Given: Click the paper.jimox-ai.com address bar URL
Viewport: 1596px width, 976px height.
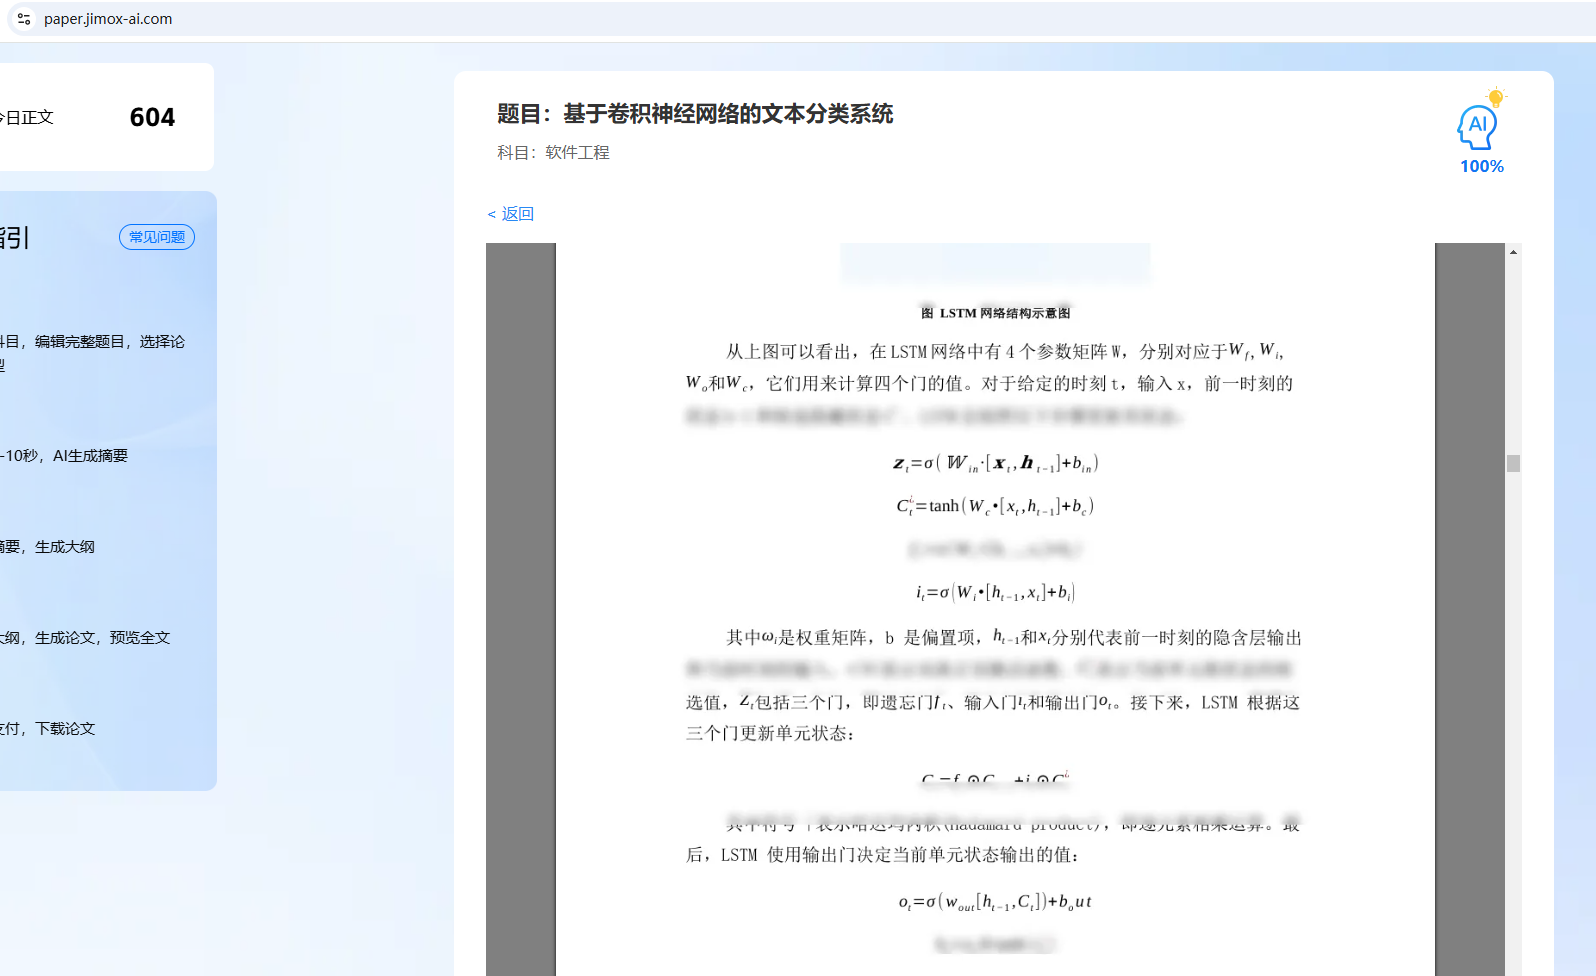Looking at the screenshot, I should tap(108, 19).
